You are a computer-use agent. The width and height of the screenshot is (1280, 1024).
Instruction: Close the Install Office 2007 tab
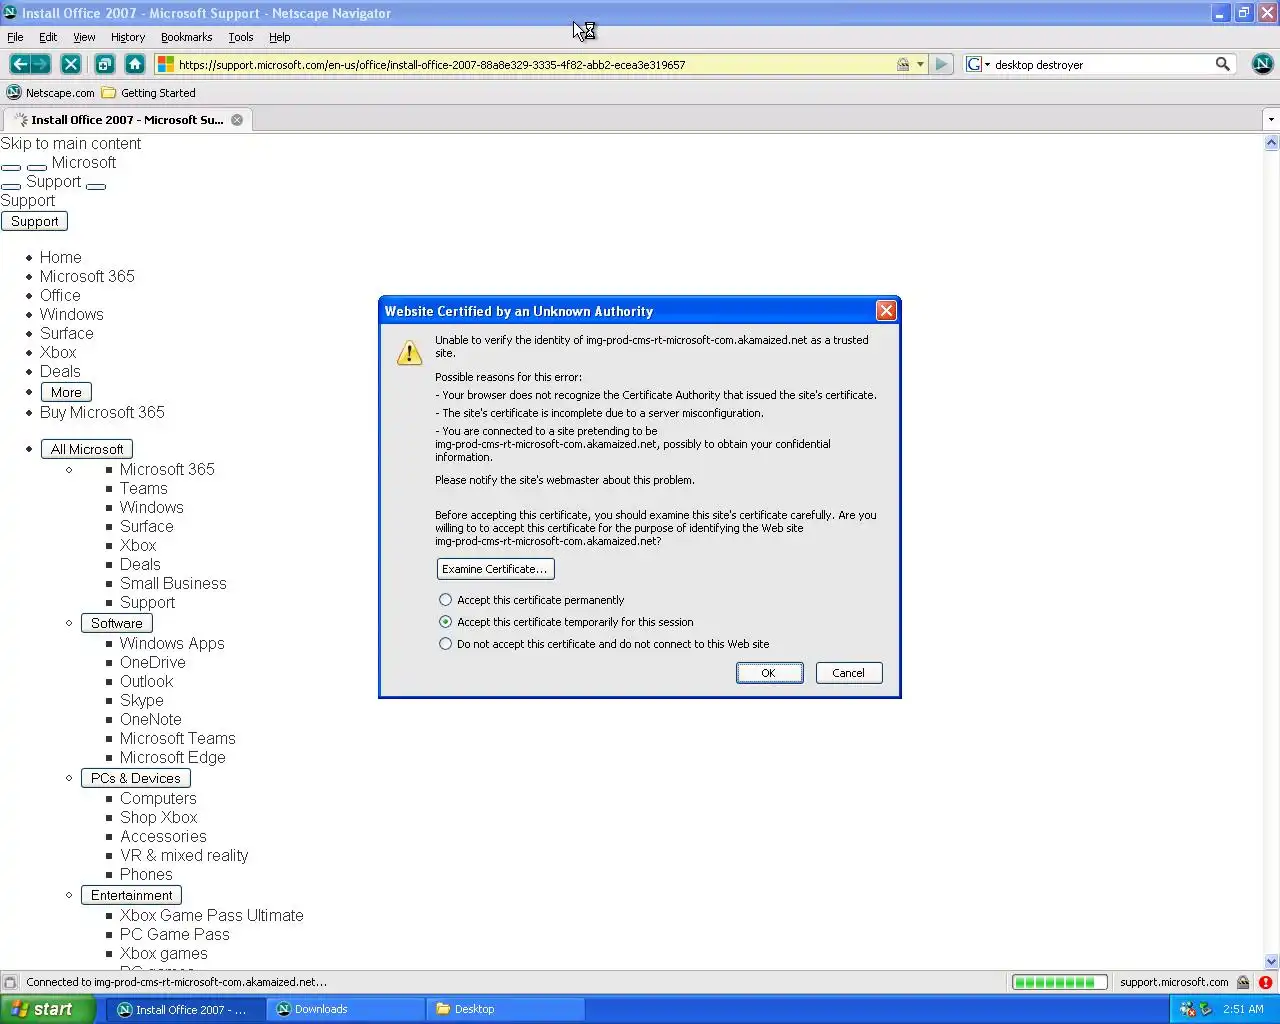(x=237, y=120)
